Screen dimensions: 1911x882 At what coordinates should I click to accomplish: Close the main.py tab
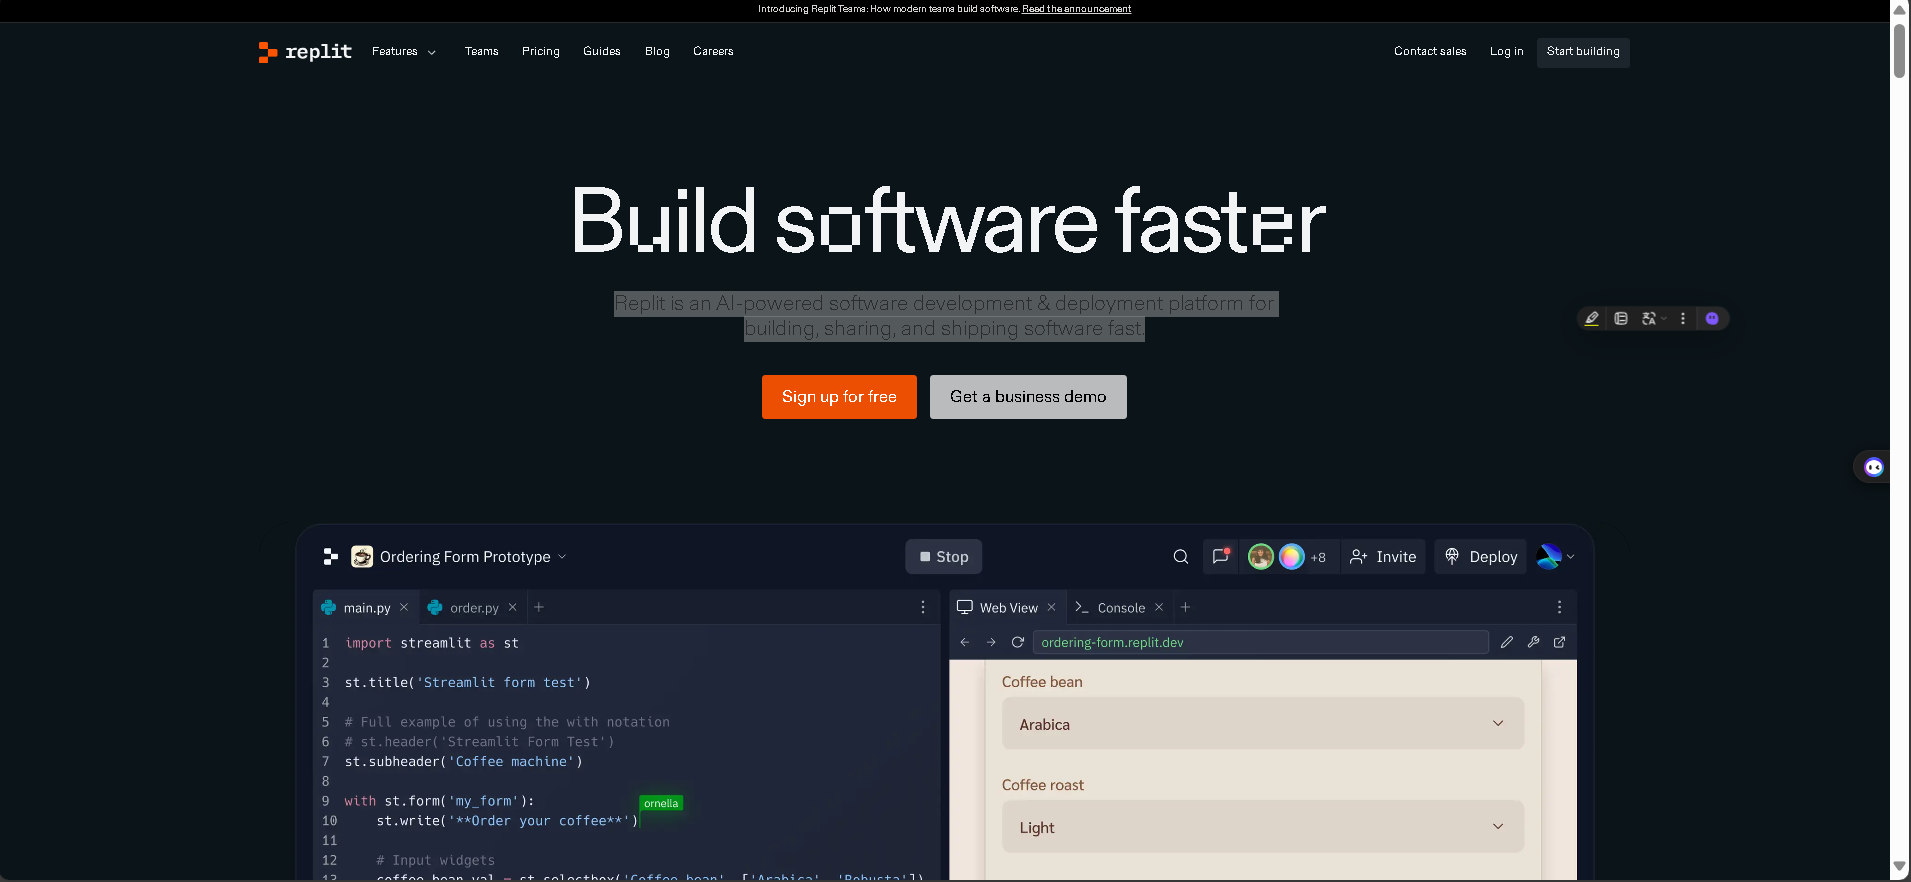click(x=404, y=607)
